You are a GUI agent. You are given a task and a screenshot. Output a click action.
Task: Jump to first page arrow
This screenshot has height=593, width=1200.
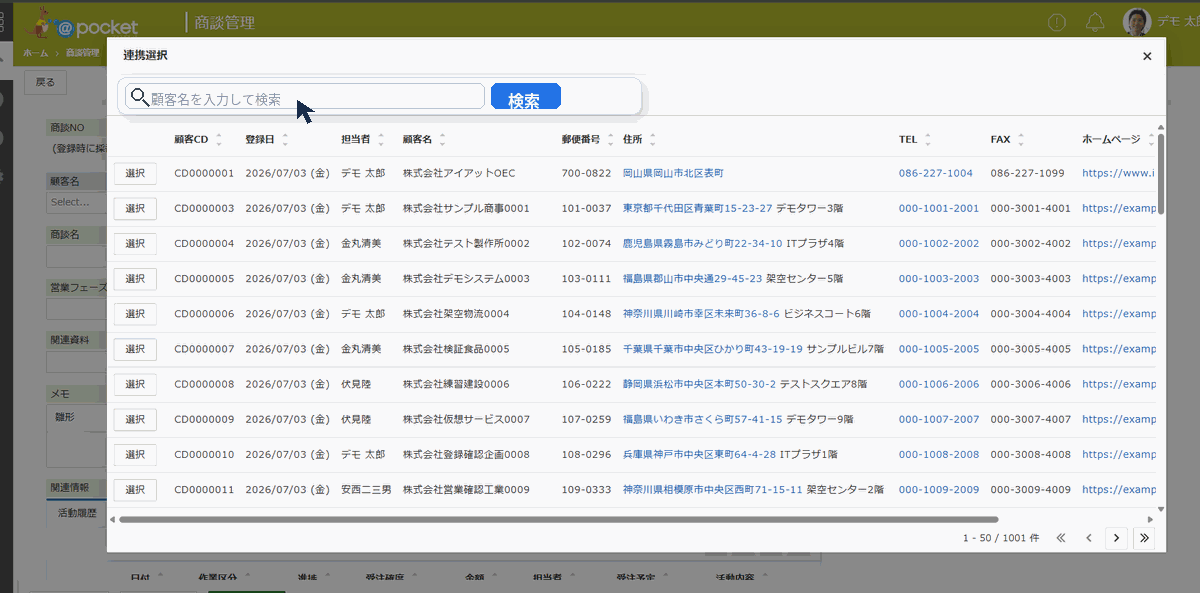[1061, 538]
